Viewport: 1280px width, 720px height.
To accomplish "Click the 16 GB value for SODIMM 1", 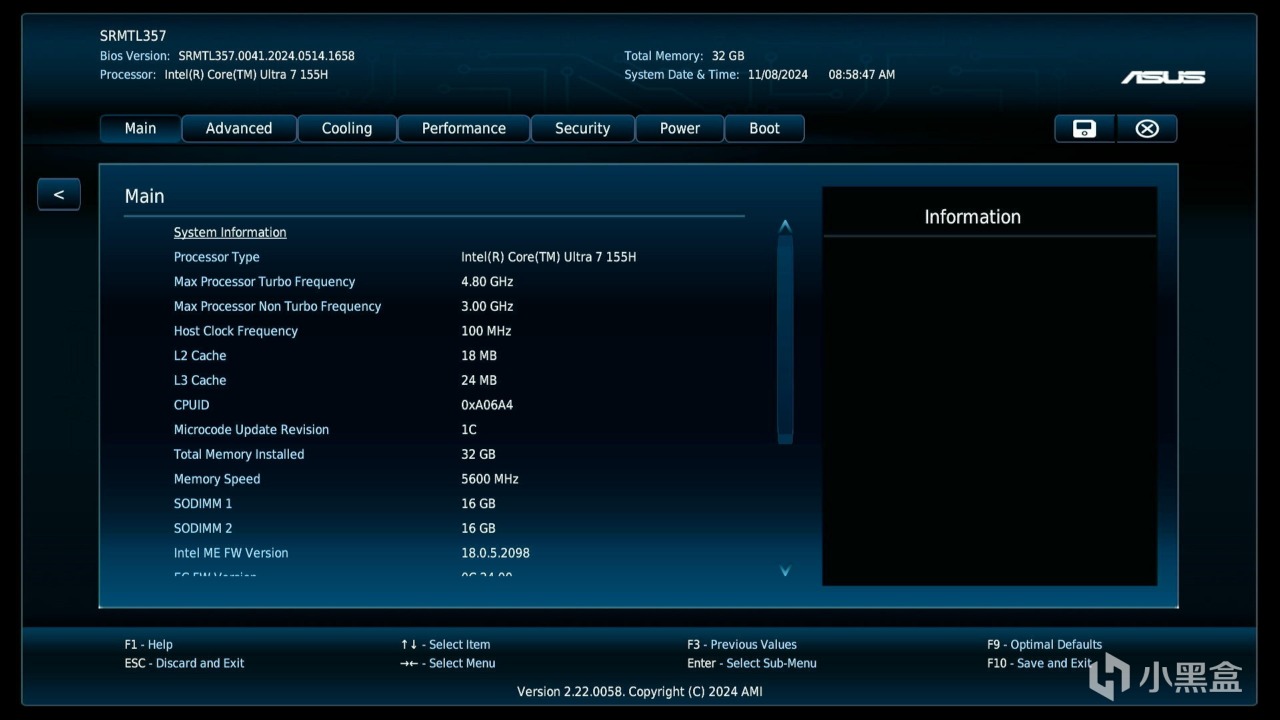I will 478,503.
